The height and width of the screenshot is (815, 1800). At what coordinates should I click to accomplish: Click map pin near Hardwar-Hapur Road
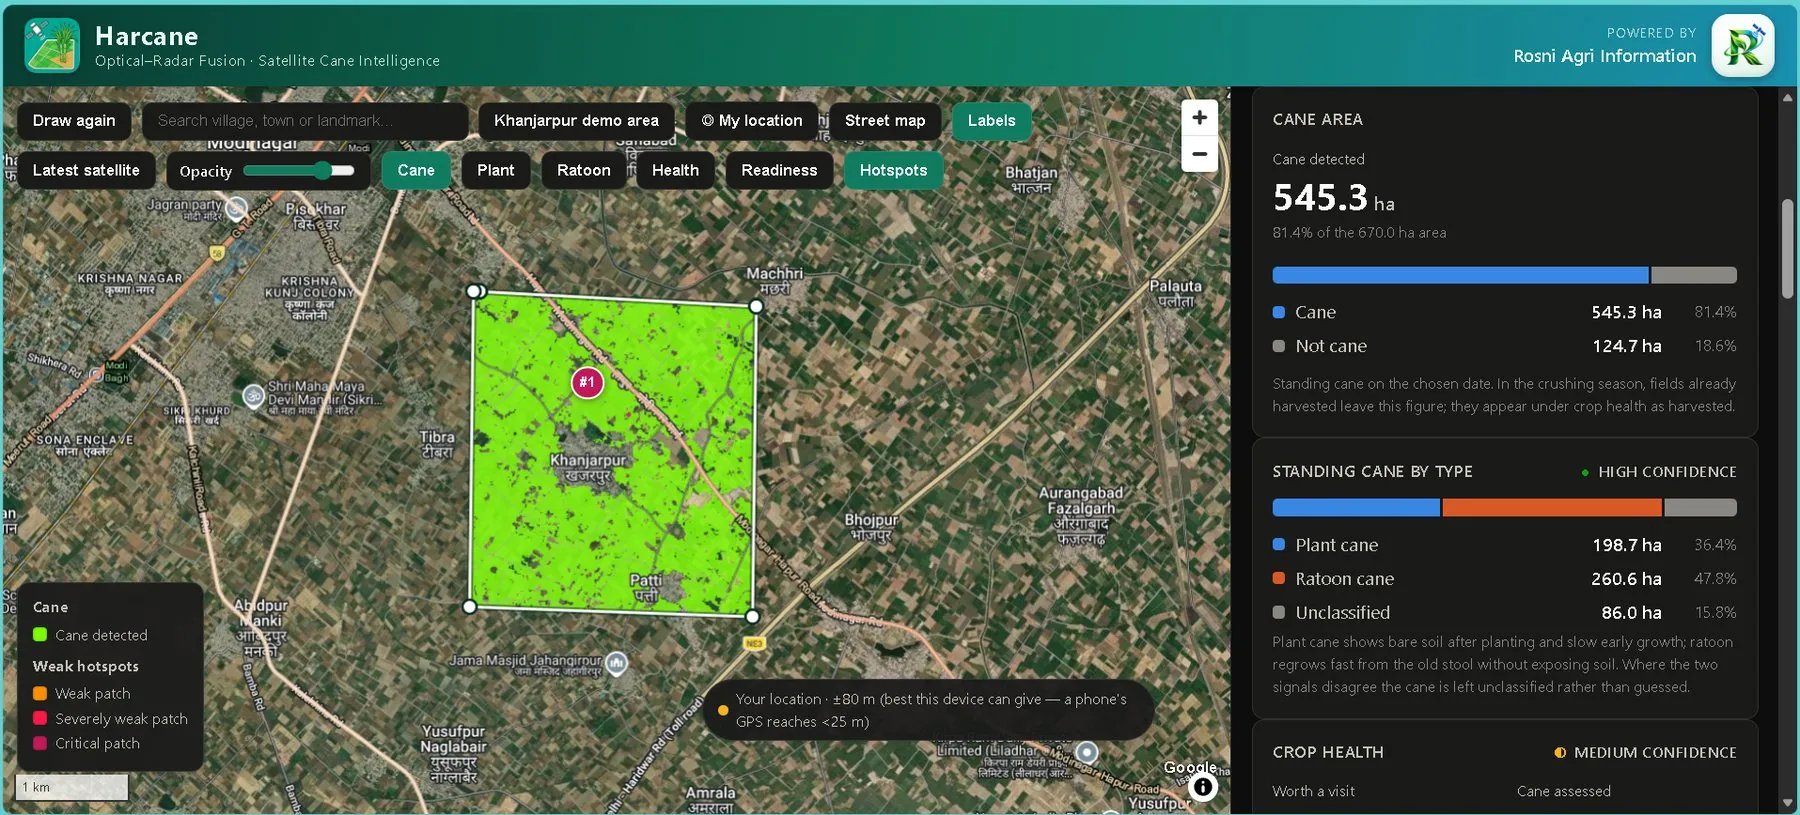(1087, 752)
